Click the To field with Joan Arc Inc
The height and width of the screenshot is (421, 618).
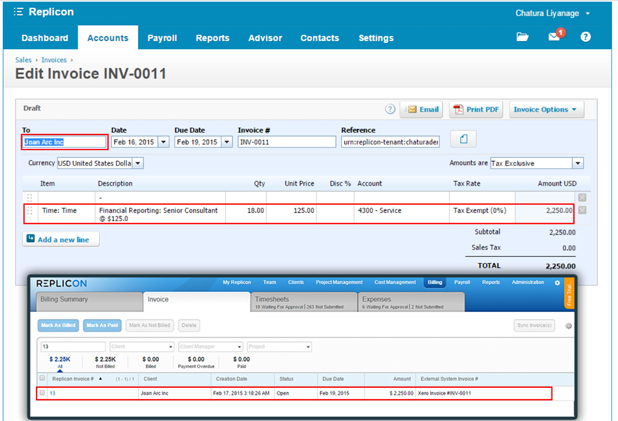[64, 142]
